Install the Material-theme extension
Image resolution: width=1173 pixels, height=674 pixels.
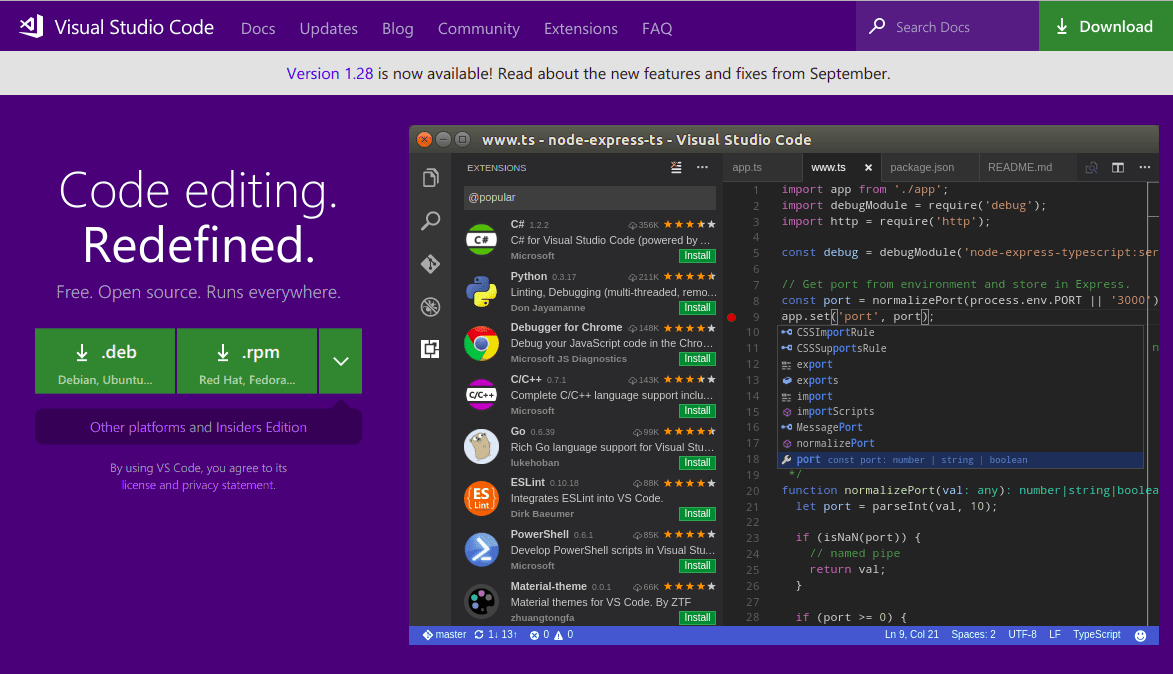697,617
